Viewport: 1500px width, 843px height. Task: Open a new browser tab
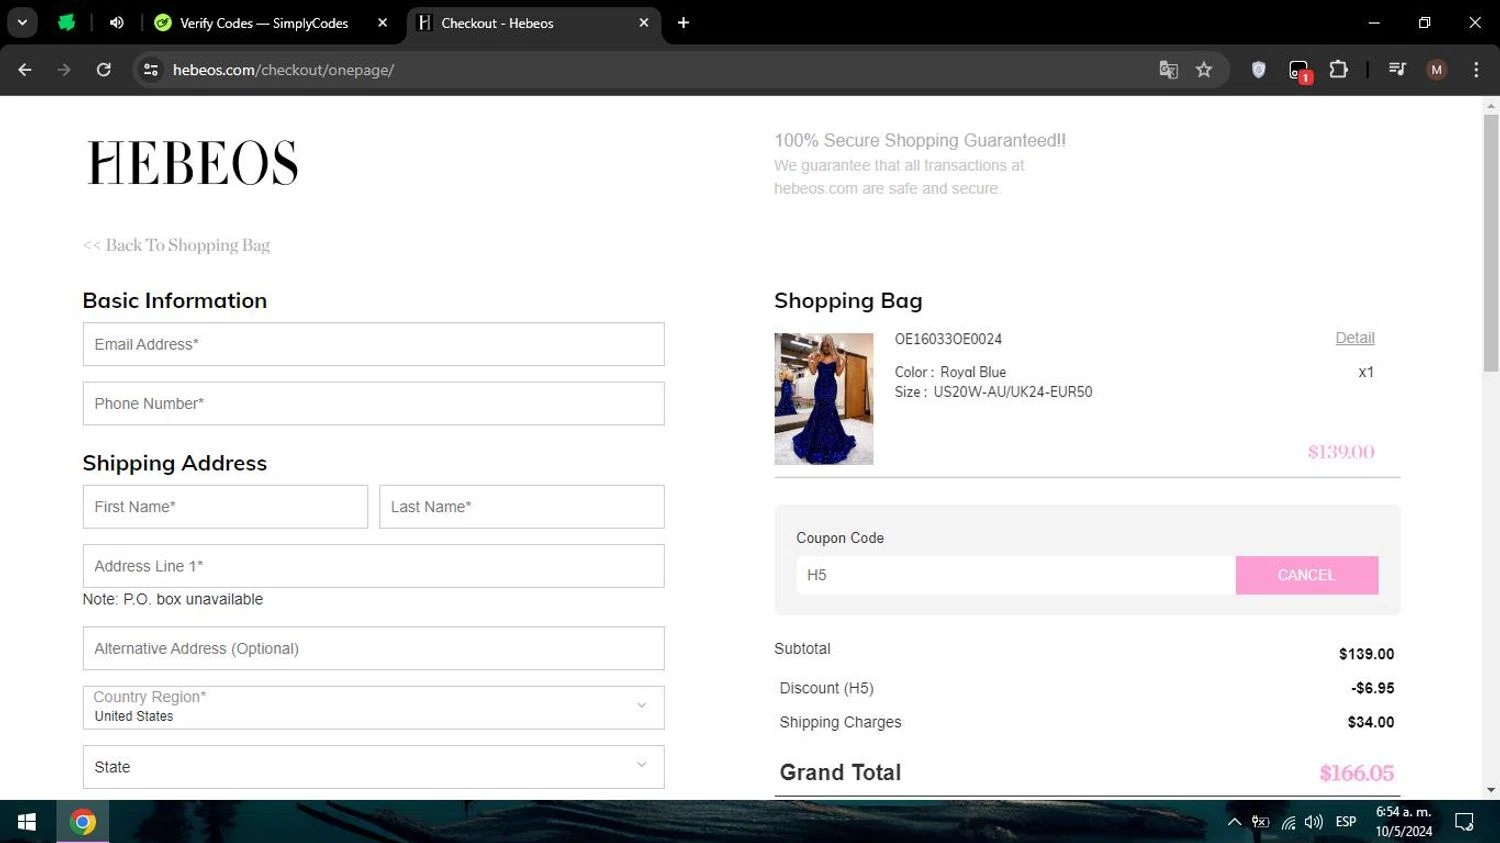tap(684, 23)
